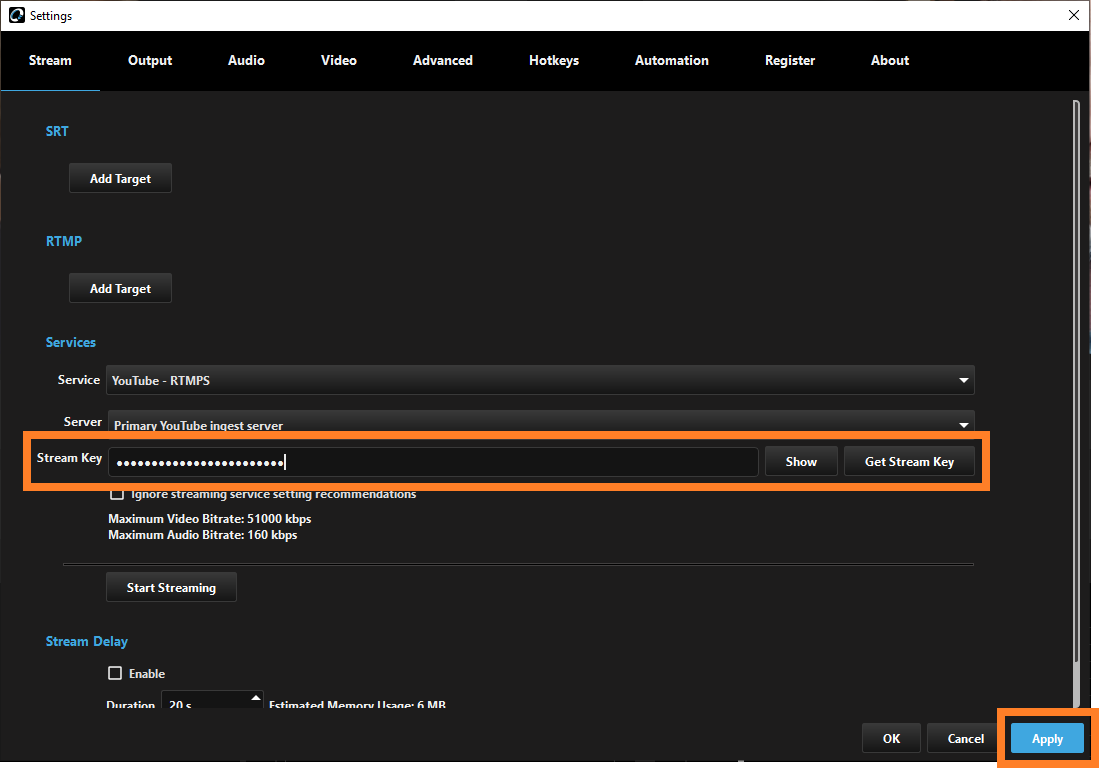The width and height of the screenshot is (1099, 769).
Task: Open the Register tab
Action: (790, 60)
